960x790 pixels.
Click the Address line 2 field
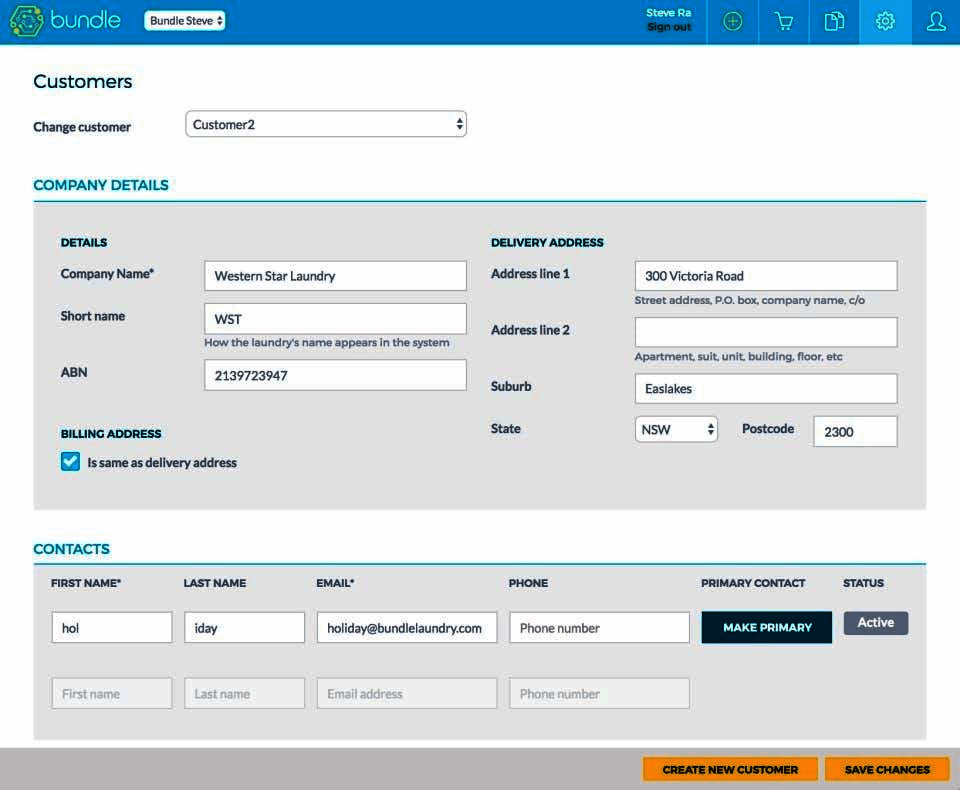tap(765, 331)
